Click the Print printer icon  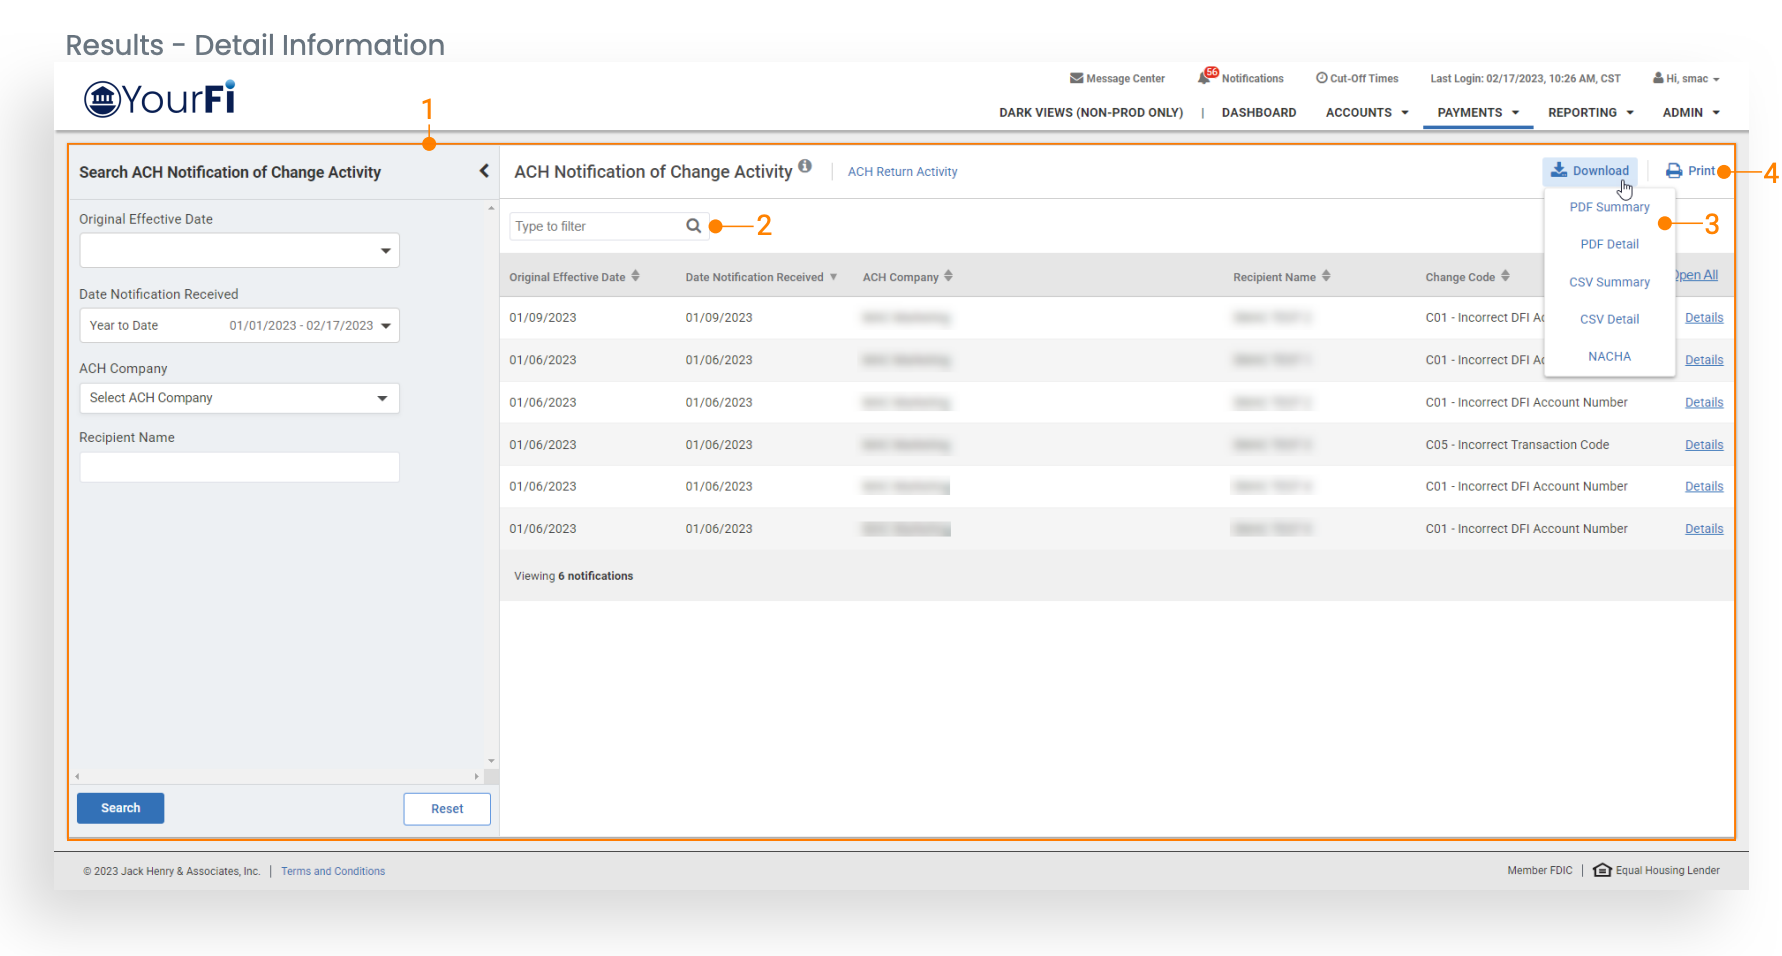[1673, 171]
